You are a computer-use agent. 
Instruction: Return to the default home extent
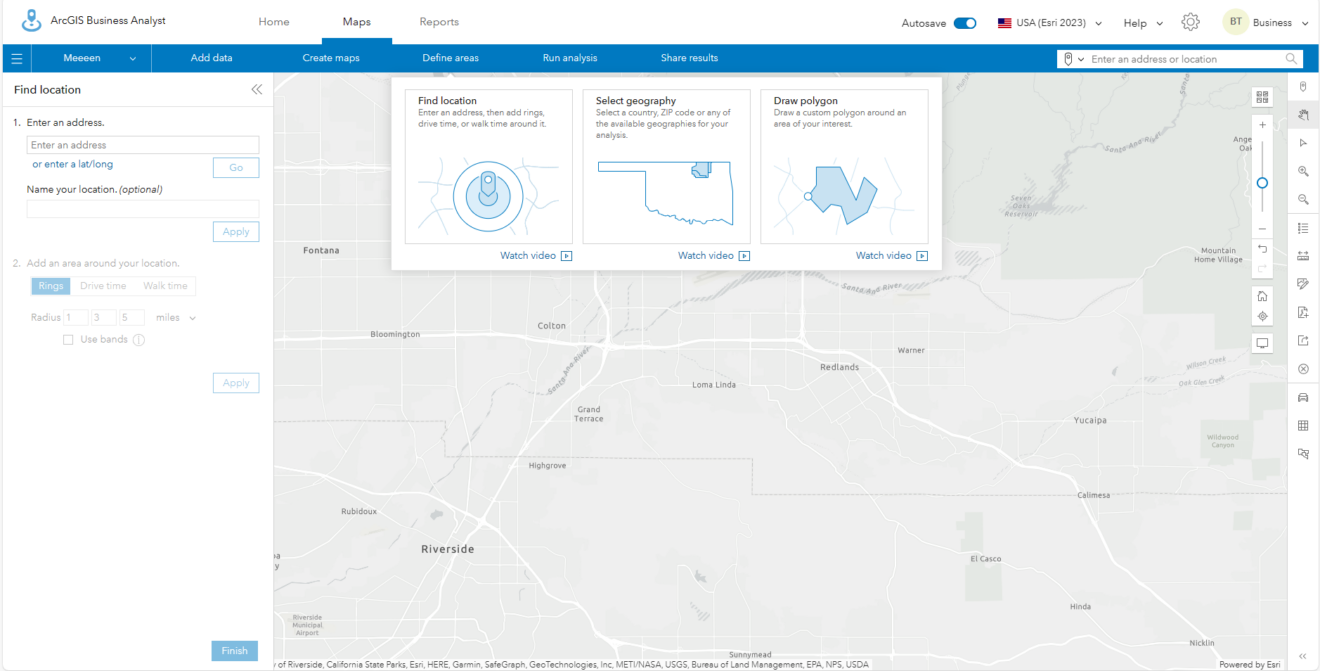pyautogui.click(x=1262, y=296)
